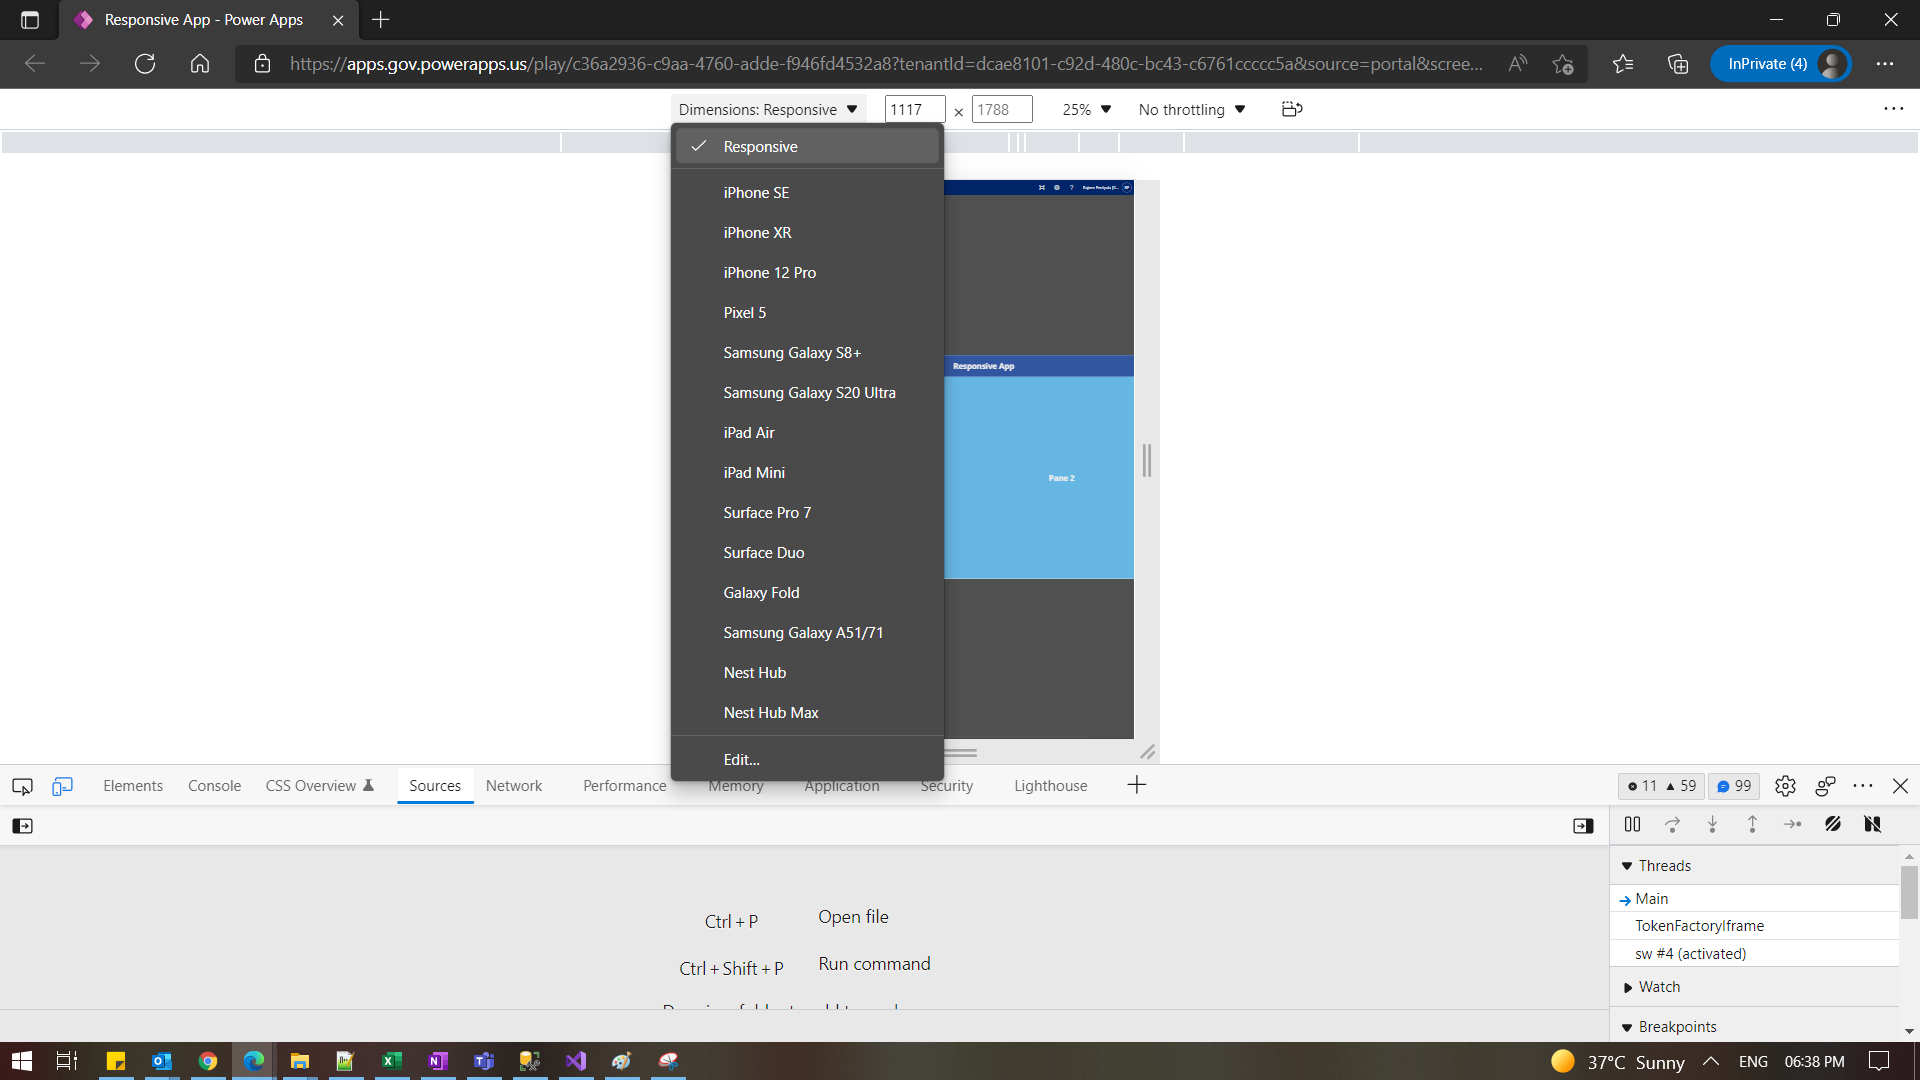Toggle device emulation mode icon
This screenshot has height=1080, width=1920.
pos(62,786)
